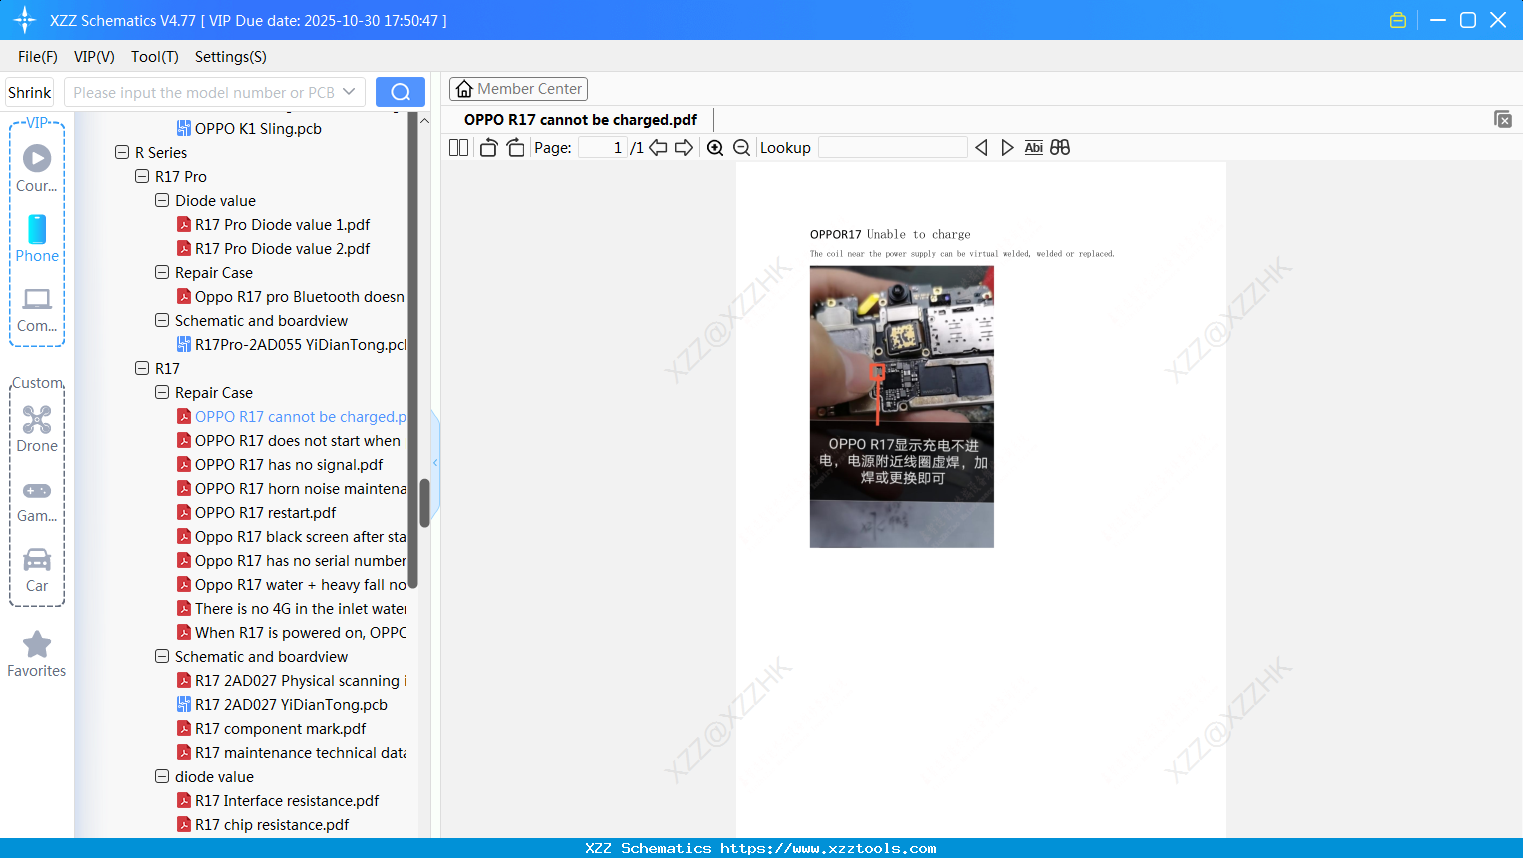
Task: Click the Shrink button
Action: (x=29, y=92)
